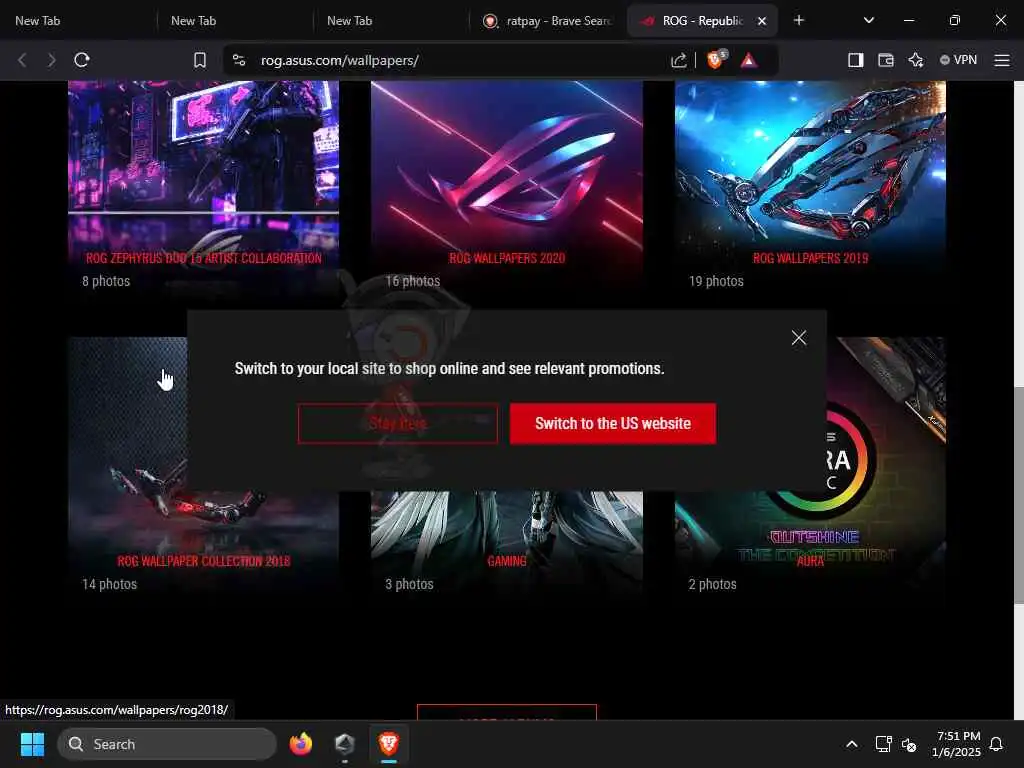Expand the tab search dropdown arrow
The height and width of the screenshot is (768, 1024).
869,20
